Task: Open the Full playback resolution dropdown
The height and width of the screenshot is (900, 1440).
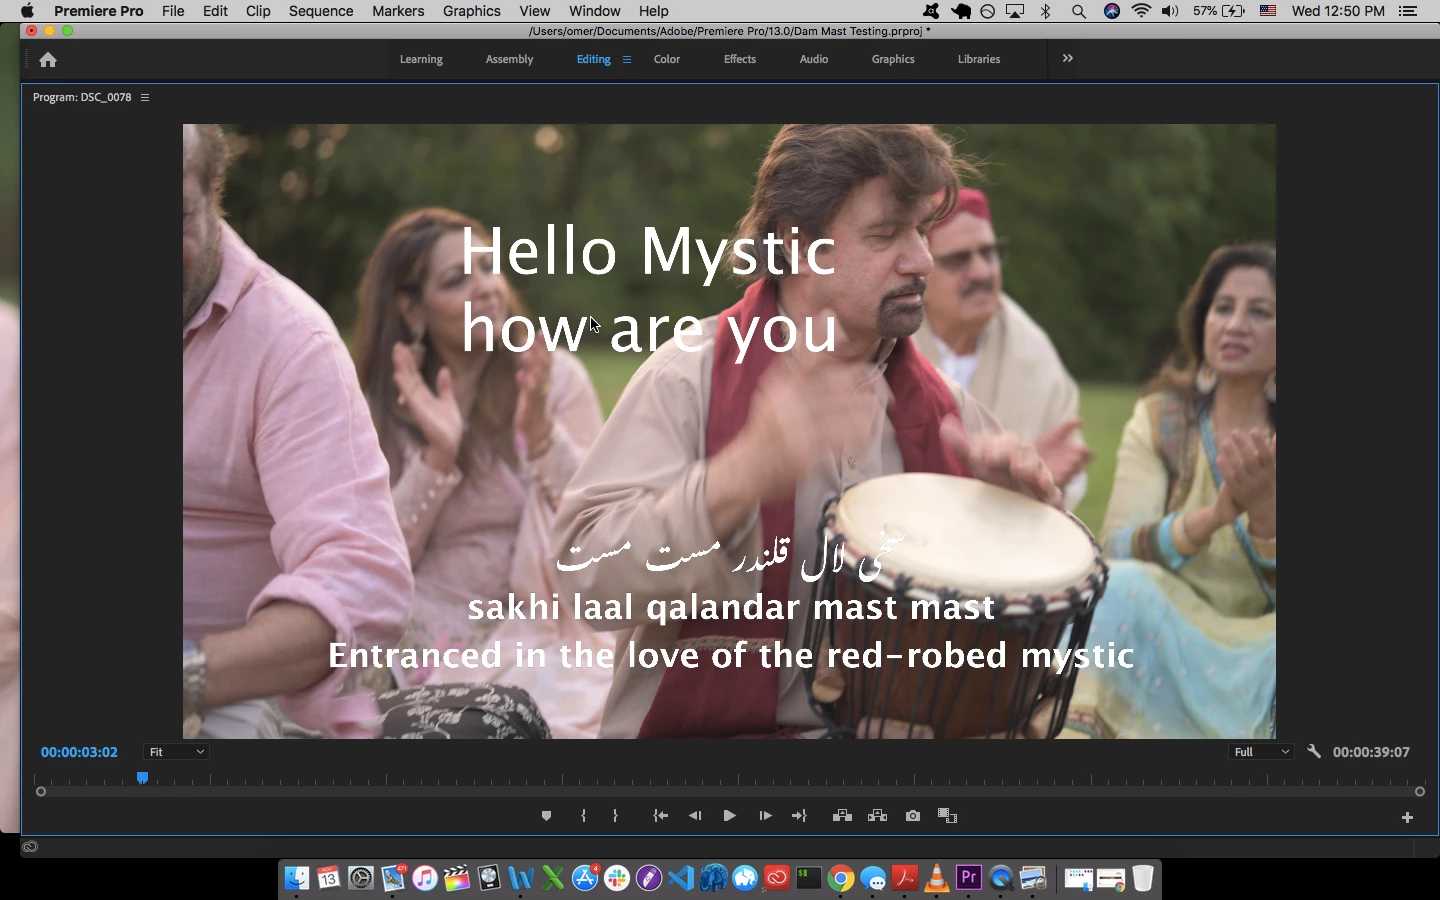Action: (x=1262, y=752)
